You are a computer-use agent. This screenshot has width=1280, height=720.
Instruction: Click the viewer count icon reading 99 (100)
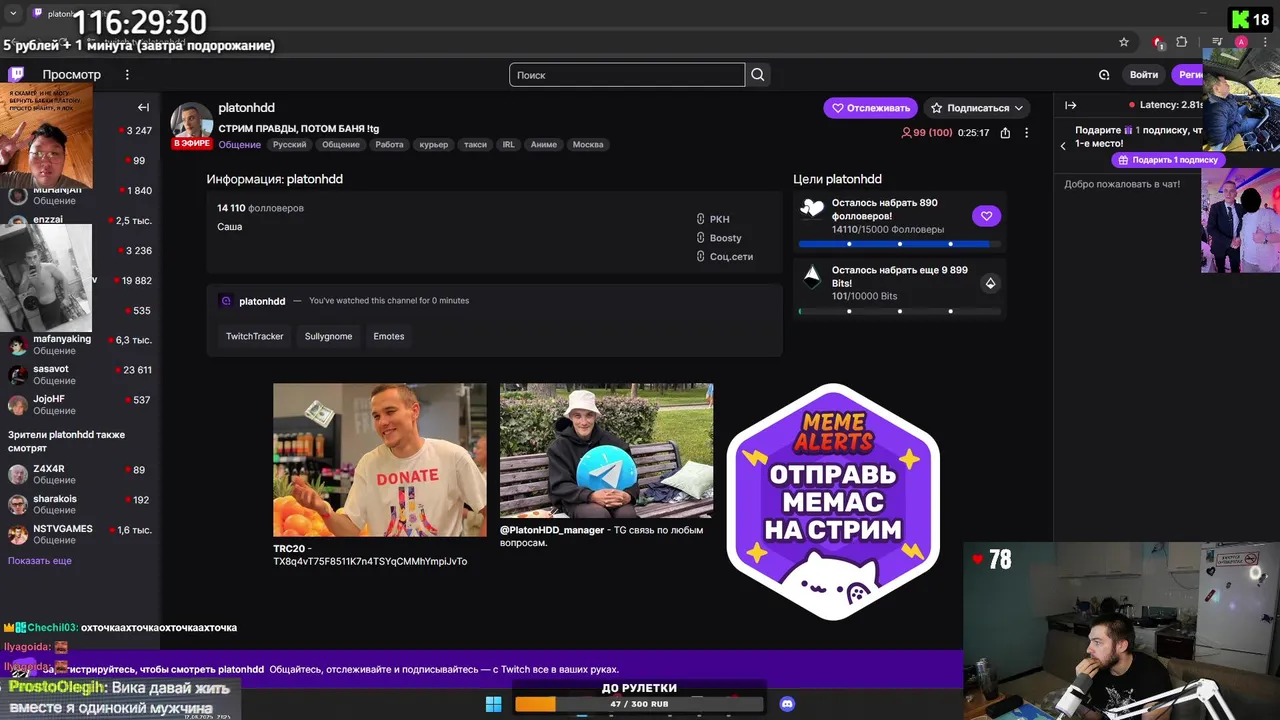907,133
